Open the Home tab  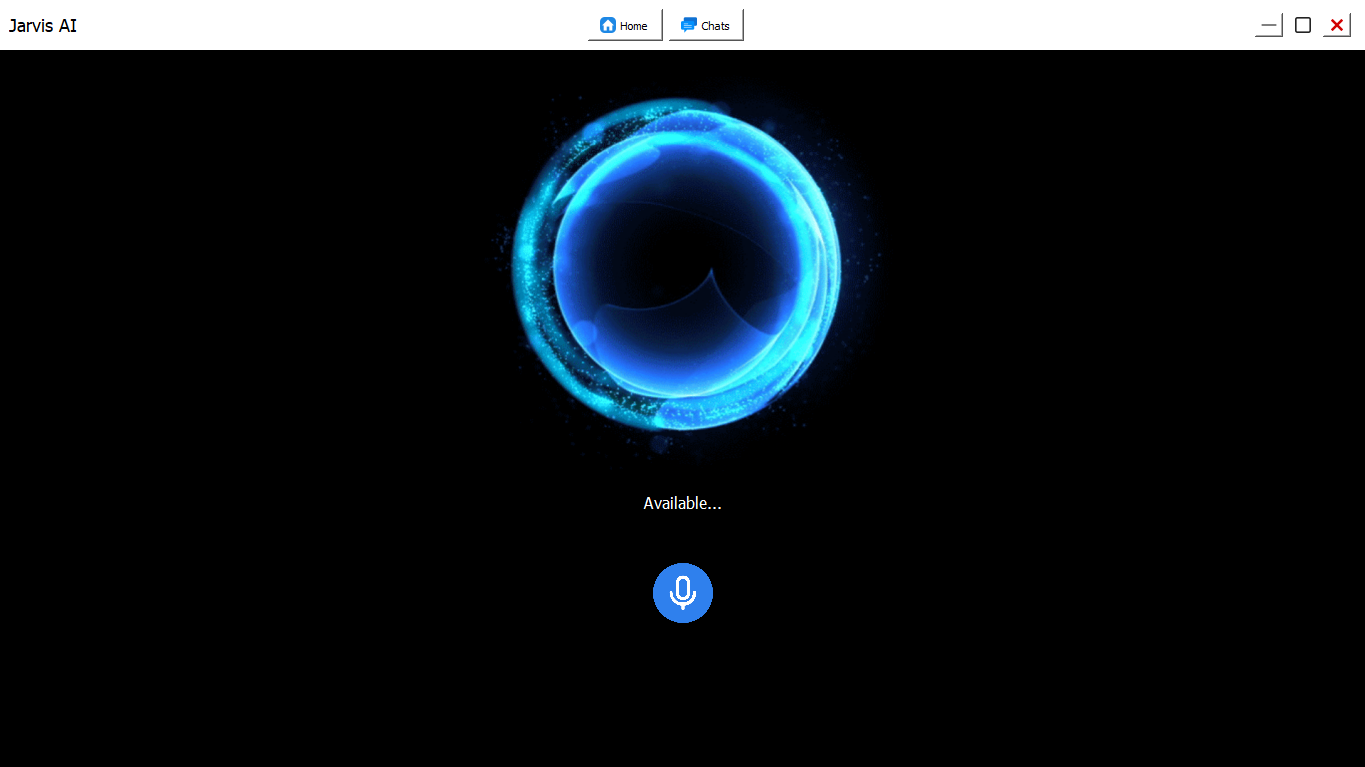point(625,25)
